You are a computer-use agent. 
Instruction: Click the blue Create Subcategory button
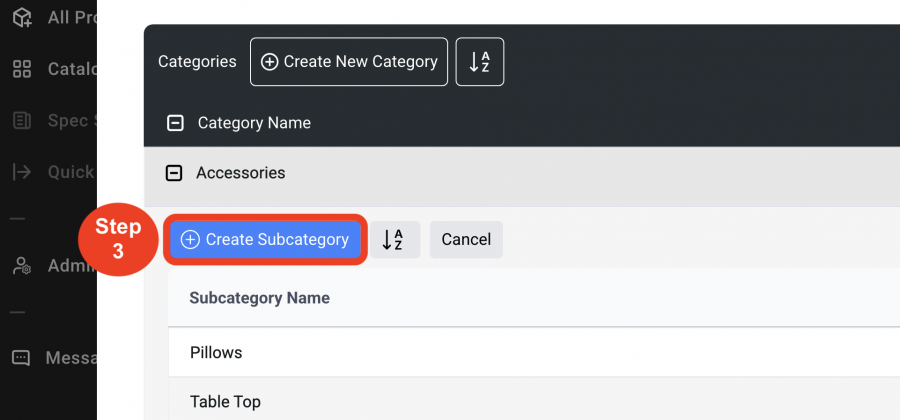pyautogui.click(x=265, y=240)
